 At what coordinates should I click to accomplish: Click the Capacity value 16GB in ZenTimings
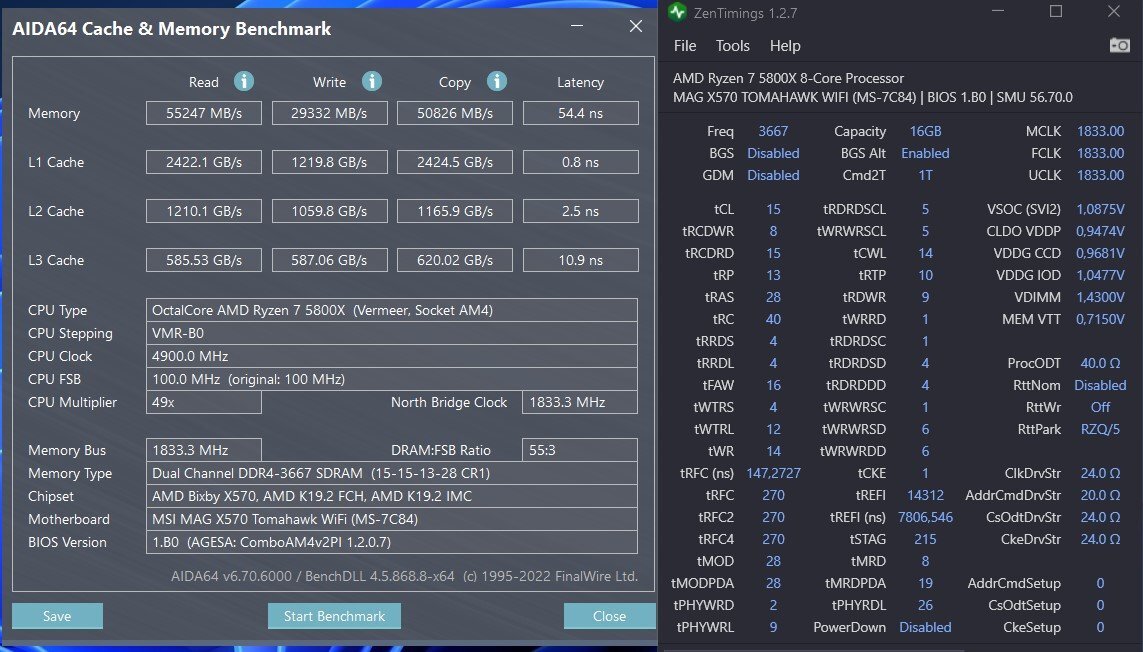[x=925, y=131]
